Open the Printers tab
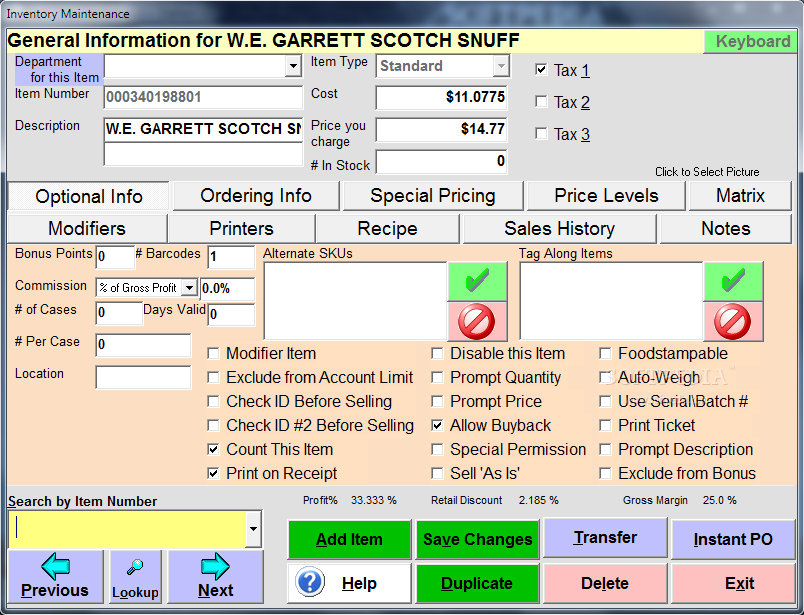804x615 pixels. [x=242, y=228]
